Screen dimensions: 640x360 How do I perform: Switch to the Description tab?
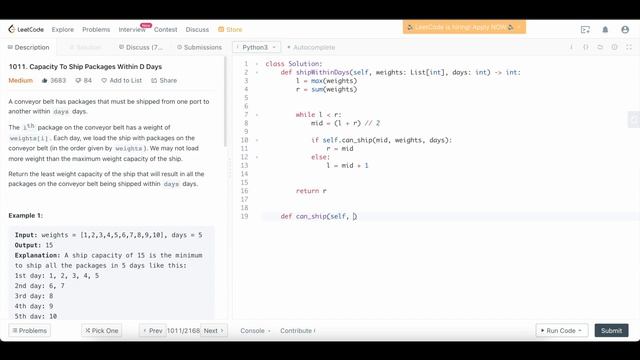tap(29, 47)
